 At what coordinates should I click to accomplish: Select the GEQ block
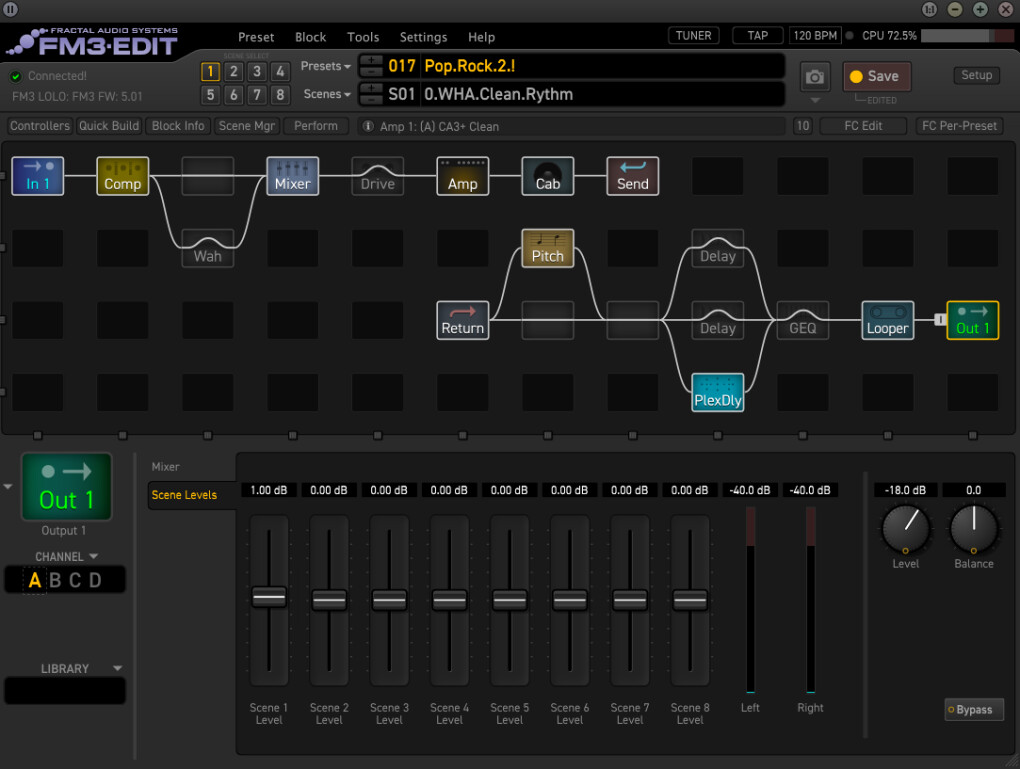[803, 320]
